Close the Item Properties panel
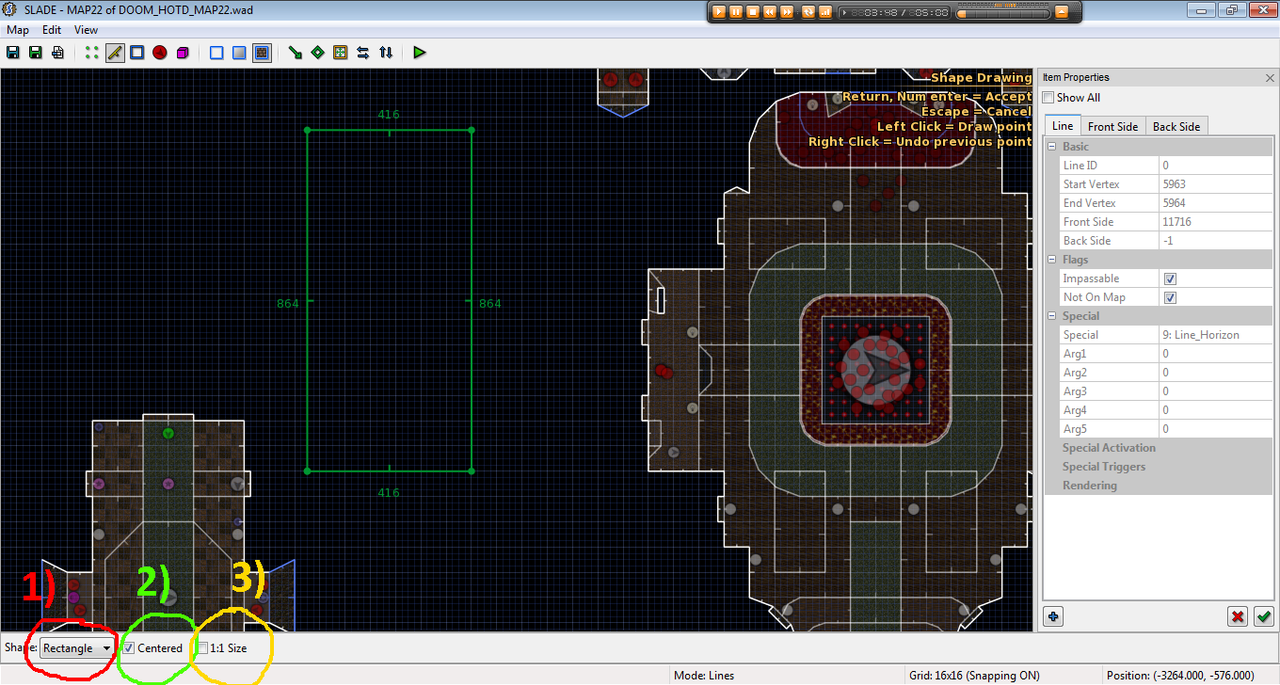This screenshot has width=1280, height=685. coord(1271,78)
